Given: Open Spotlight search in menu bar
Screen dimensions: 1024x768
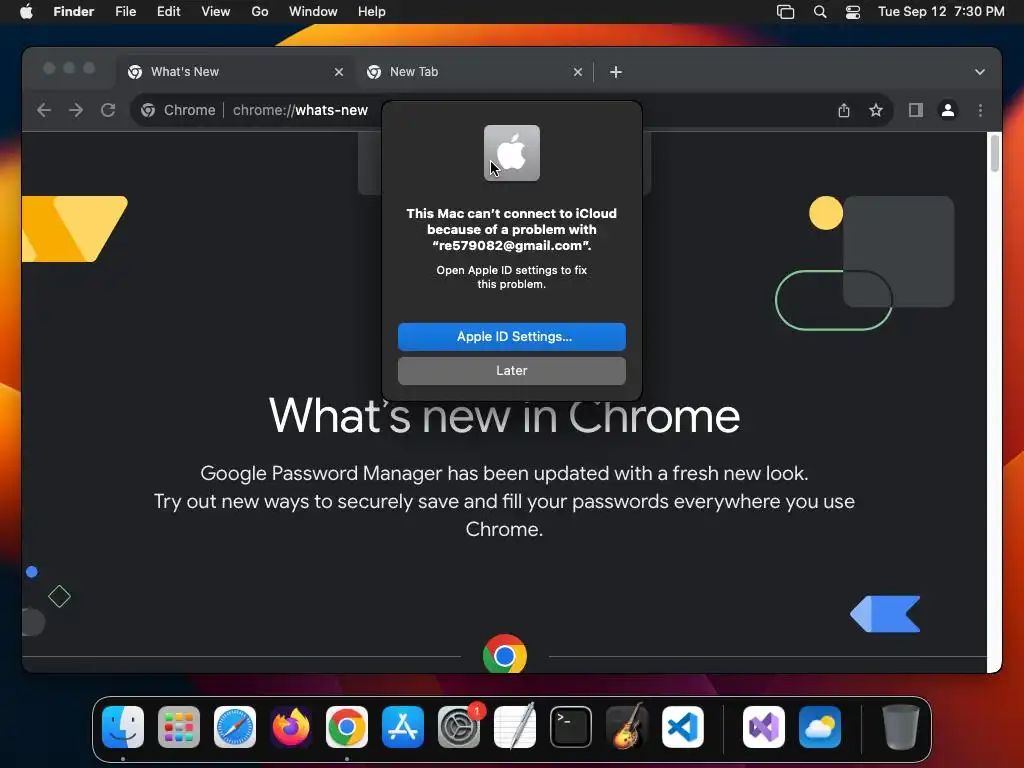Looking at the screenshot, I should coord(820,12).
